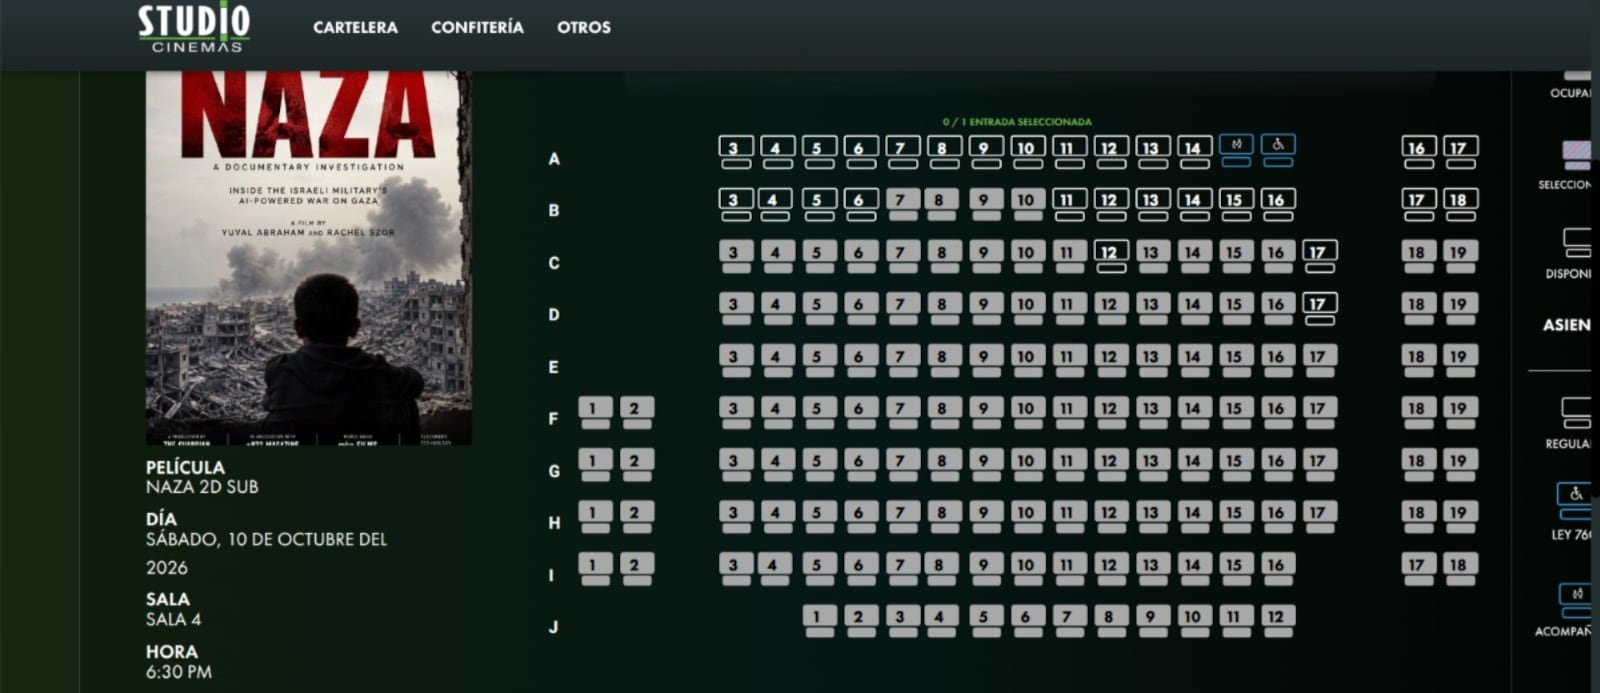Select seat 3 in row B
The image size is (1600, 693).
[736, 204]
